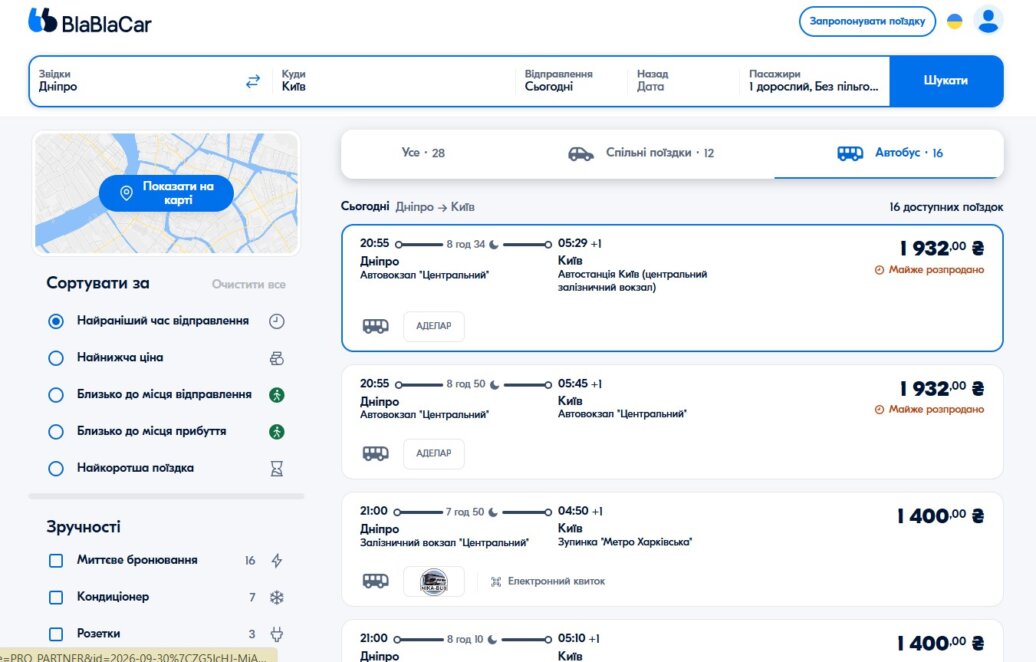Viewport: 1036px width, 662px height.
Task: Open the Пасажири passenger selector
Action: [815, 81]
